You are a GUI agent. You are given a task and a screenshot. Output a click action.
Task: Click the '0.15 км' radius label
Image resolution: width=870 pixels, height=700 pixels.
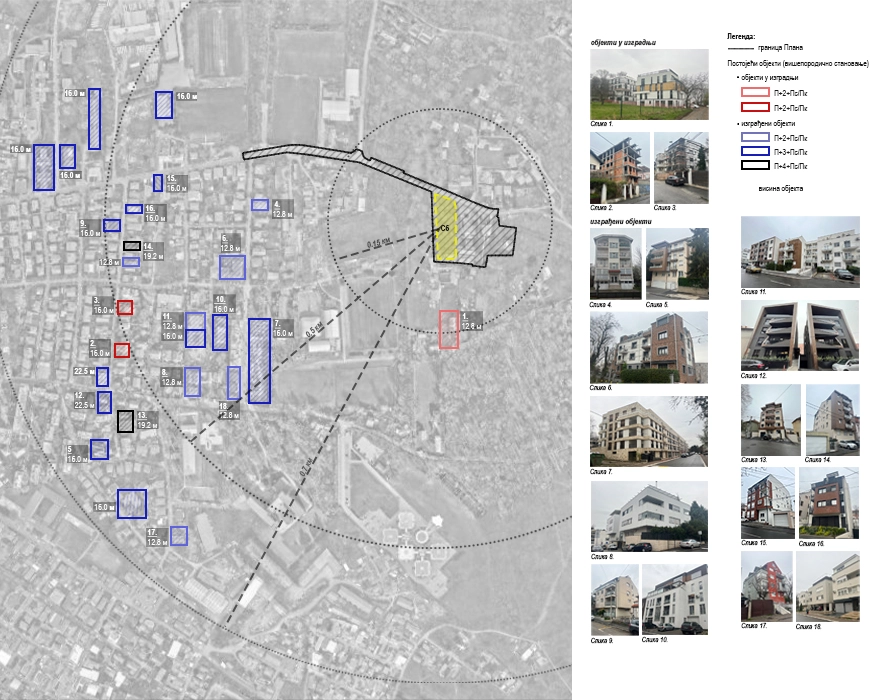coord(378,243)
